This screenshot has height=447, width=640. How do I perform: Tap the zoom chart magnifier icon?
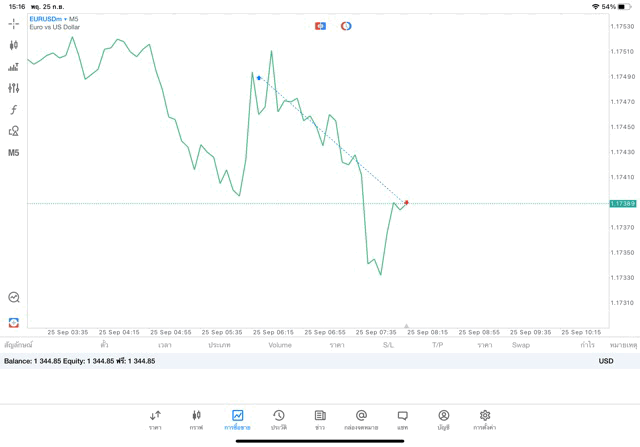pos(14,297)
